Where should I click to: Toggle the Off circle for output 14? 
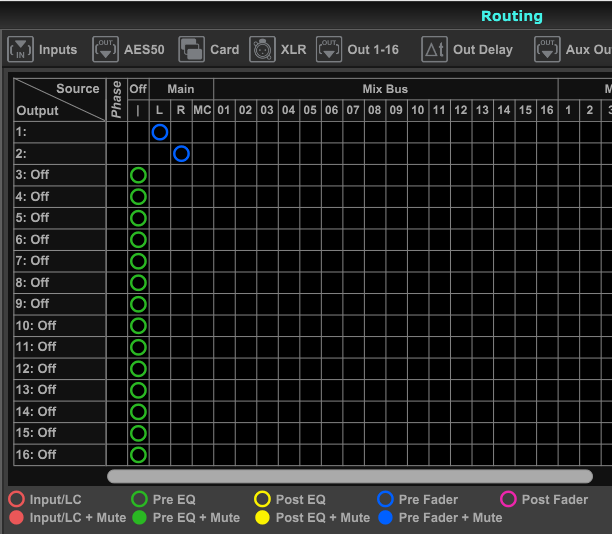pyautogui.click(x=138, y=411)
